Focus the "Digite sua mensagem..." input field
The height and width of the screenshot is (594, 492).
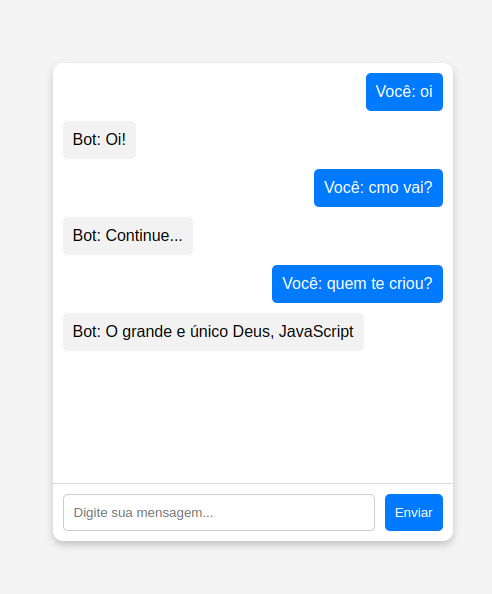tap(219, 512)
